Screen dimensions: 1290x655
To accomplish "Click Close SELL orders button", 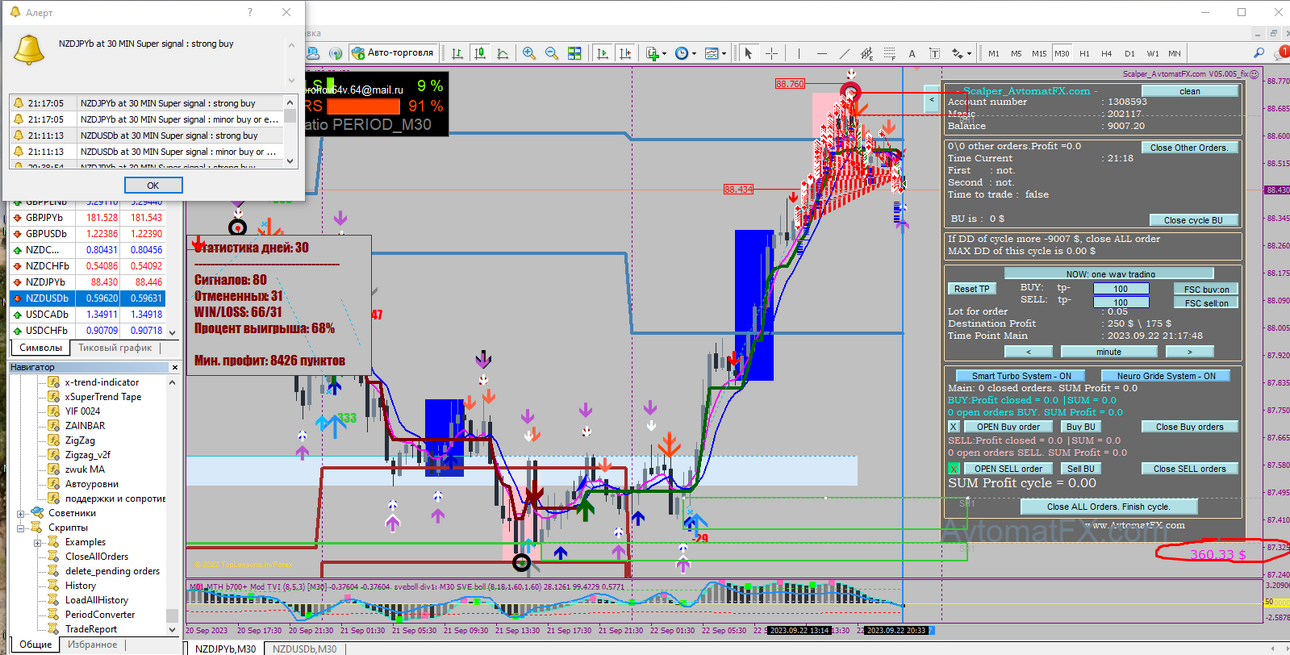I will coord(1190,468).
